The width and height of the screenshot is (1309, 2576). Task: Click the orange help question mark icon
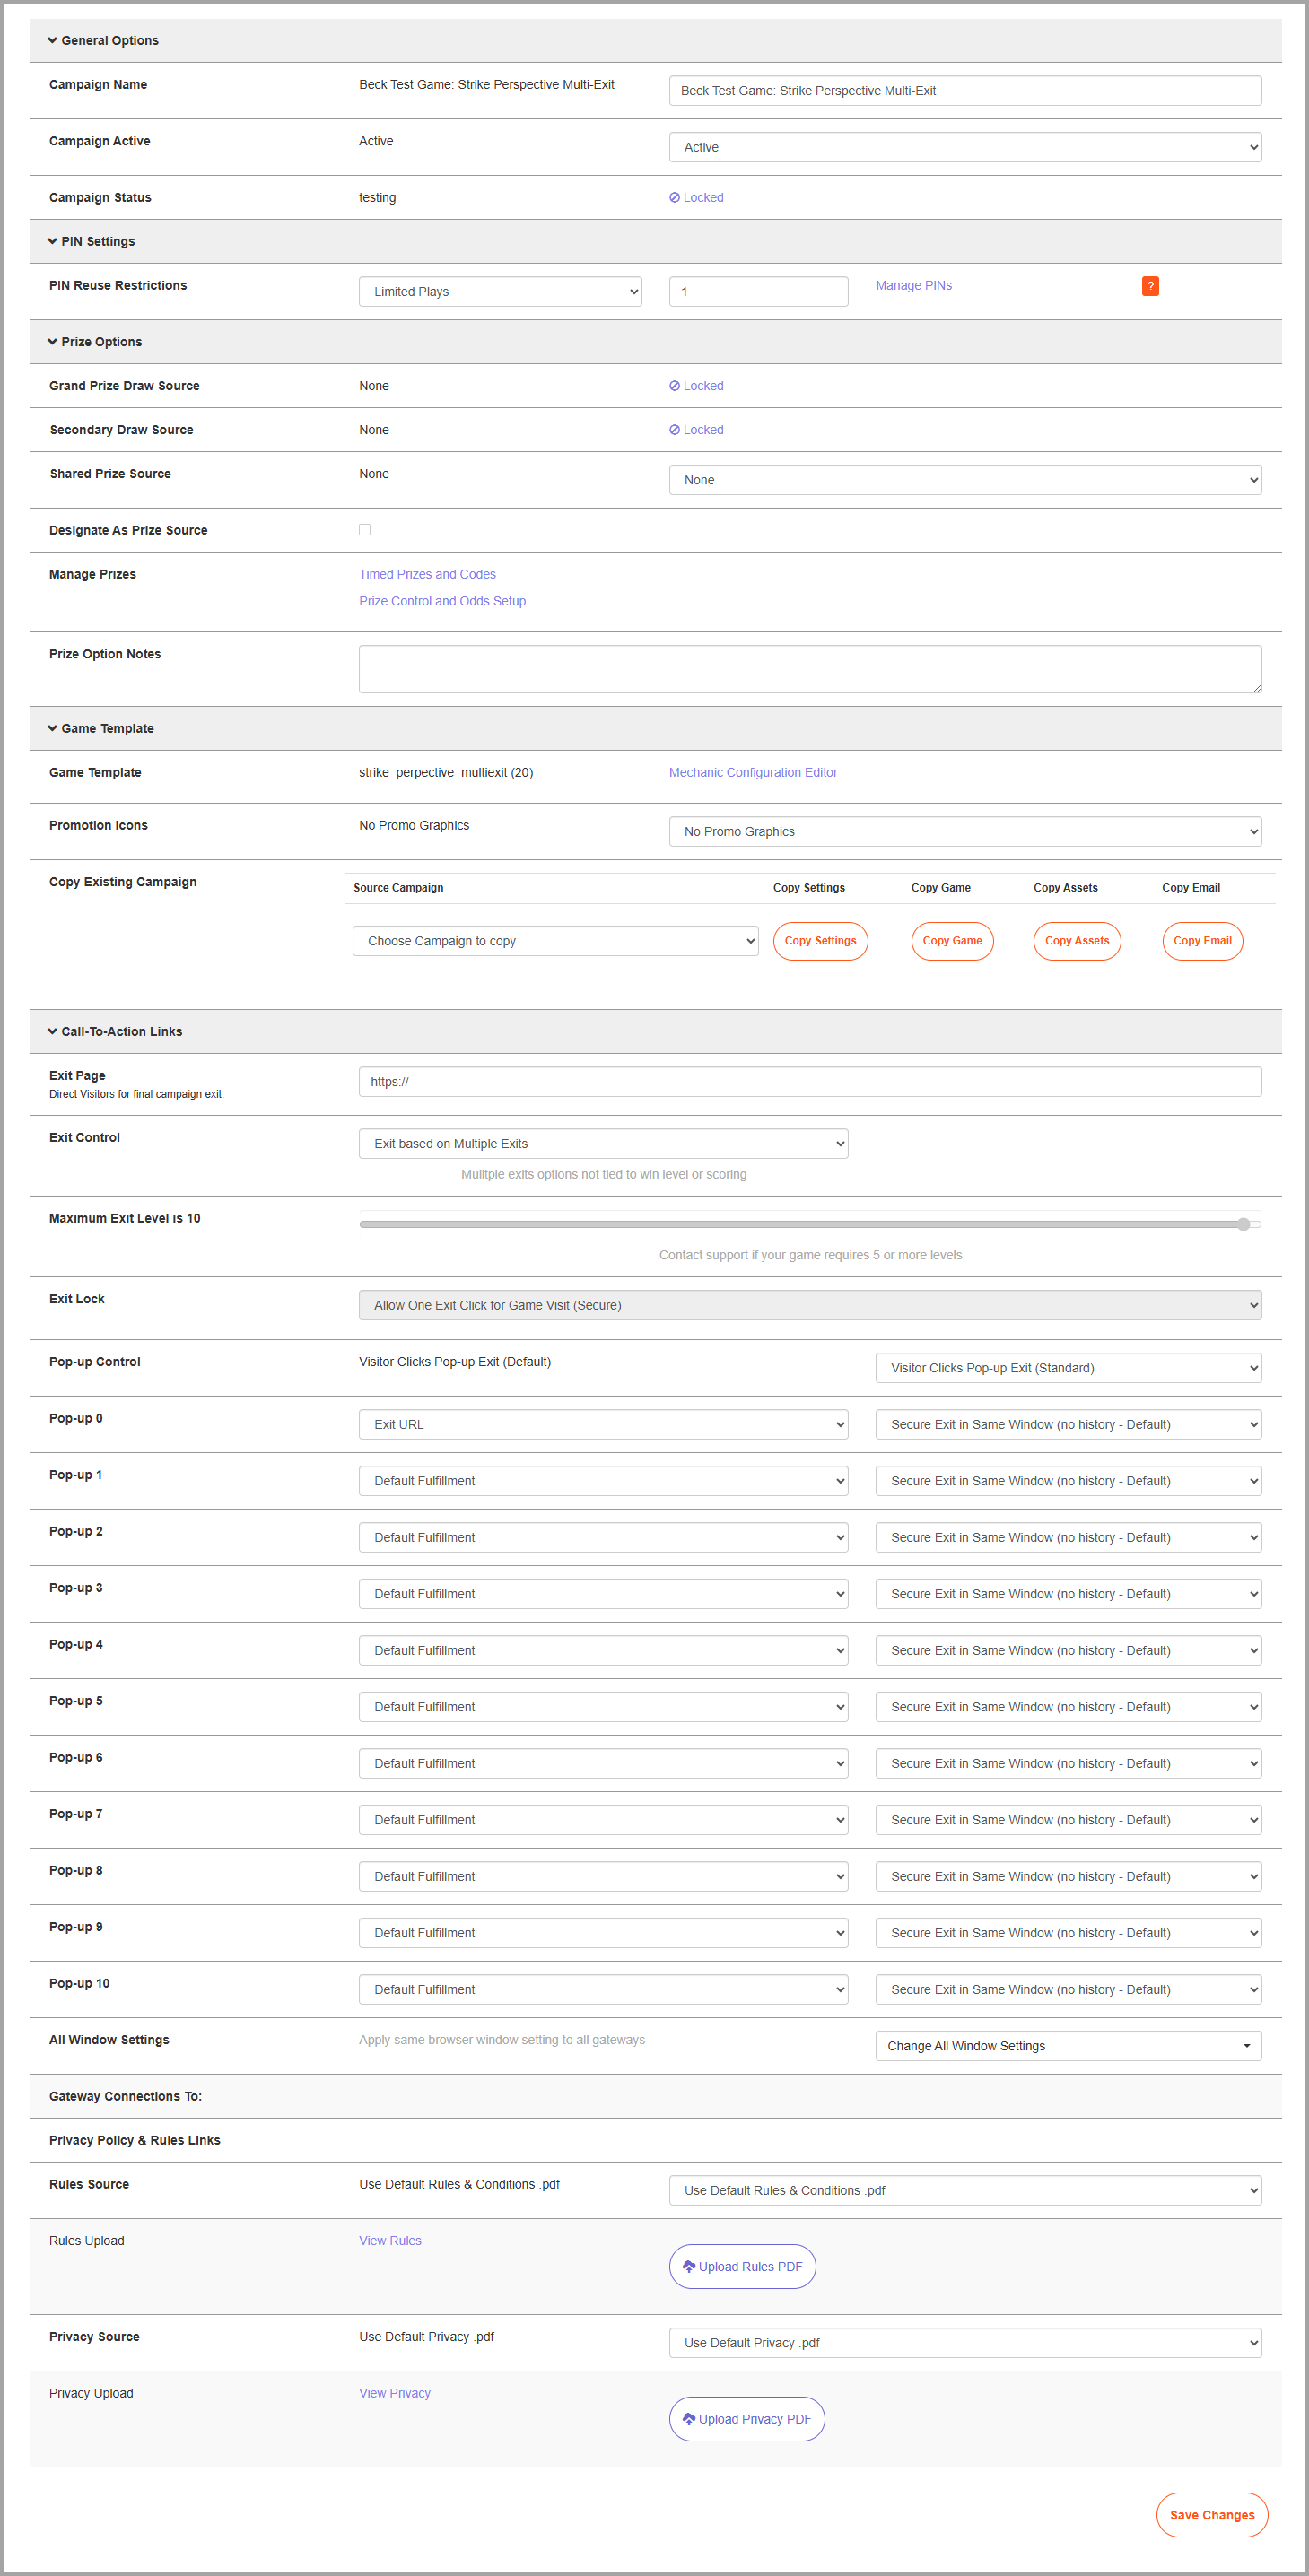[x=1150, y=286]
